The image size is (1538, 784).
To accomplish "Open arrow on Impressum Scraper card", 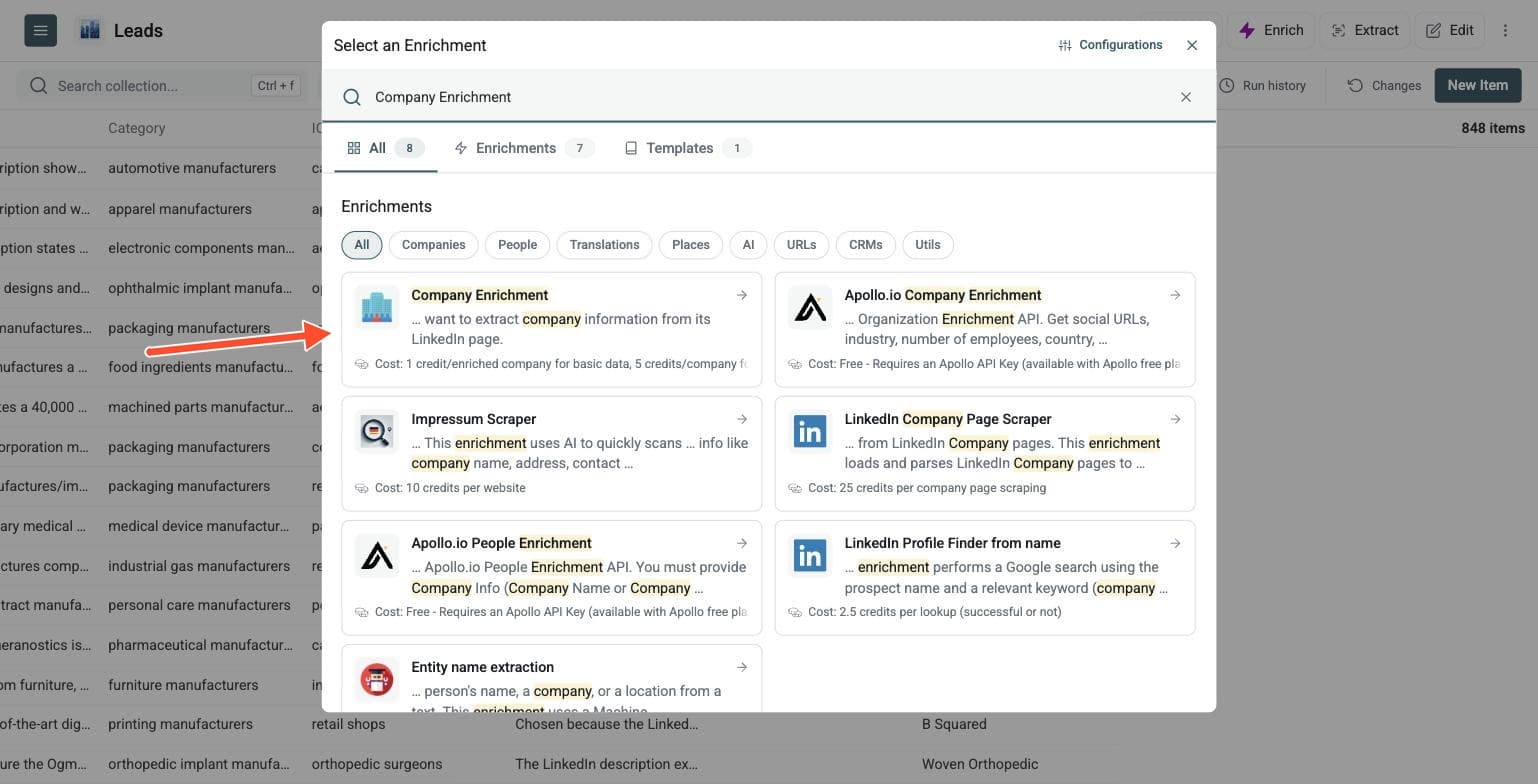I will [742, 419].
